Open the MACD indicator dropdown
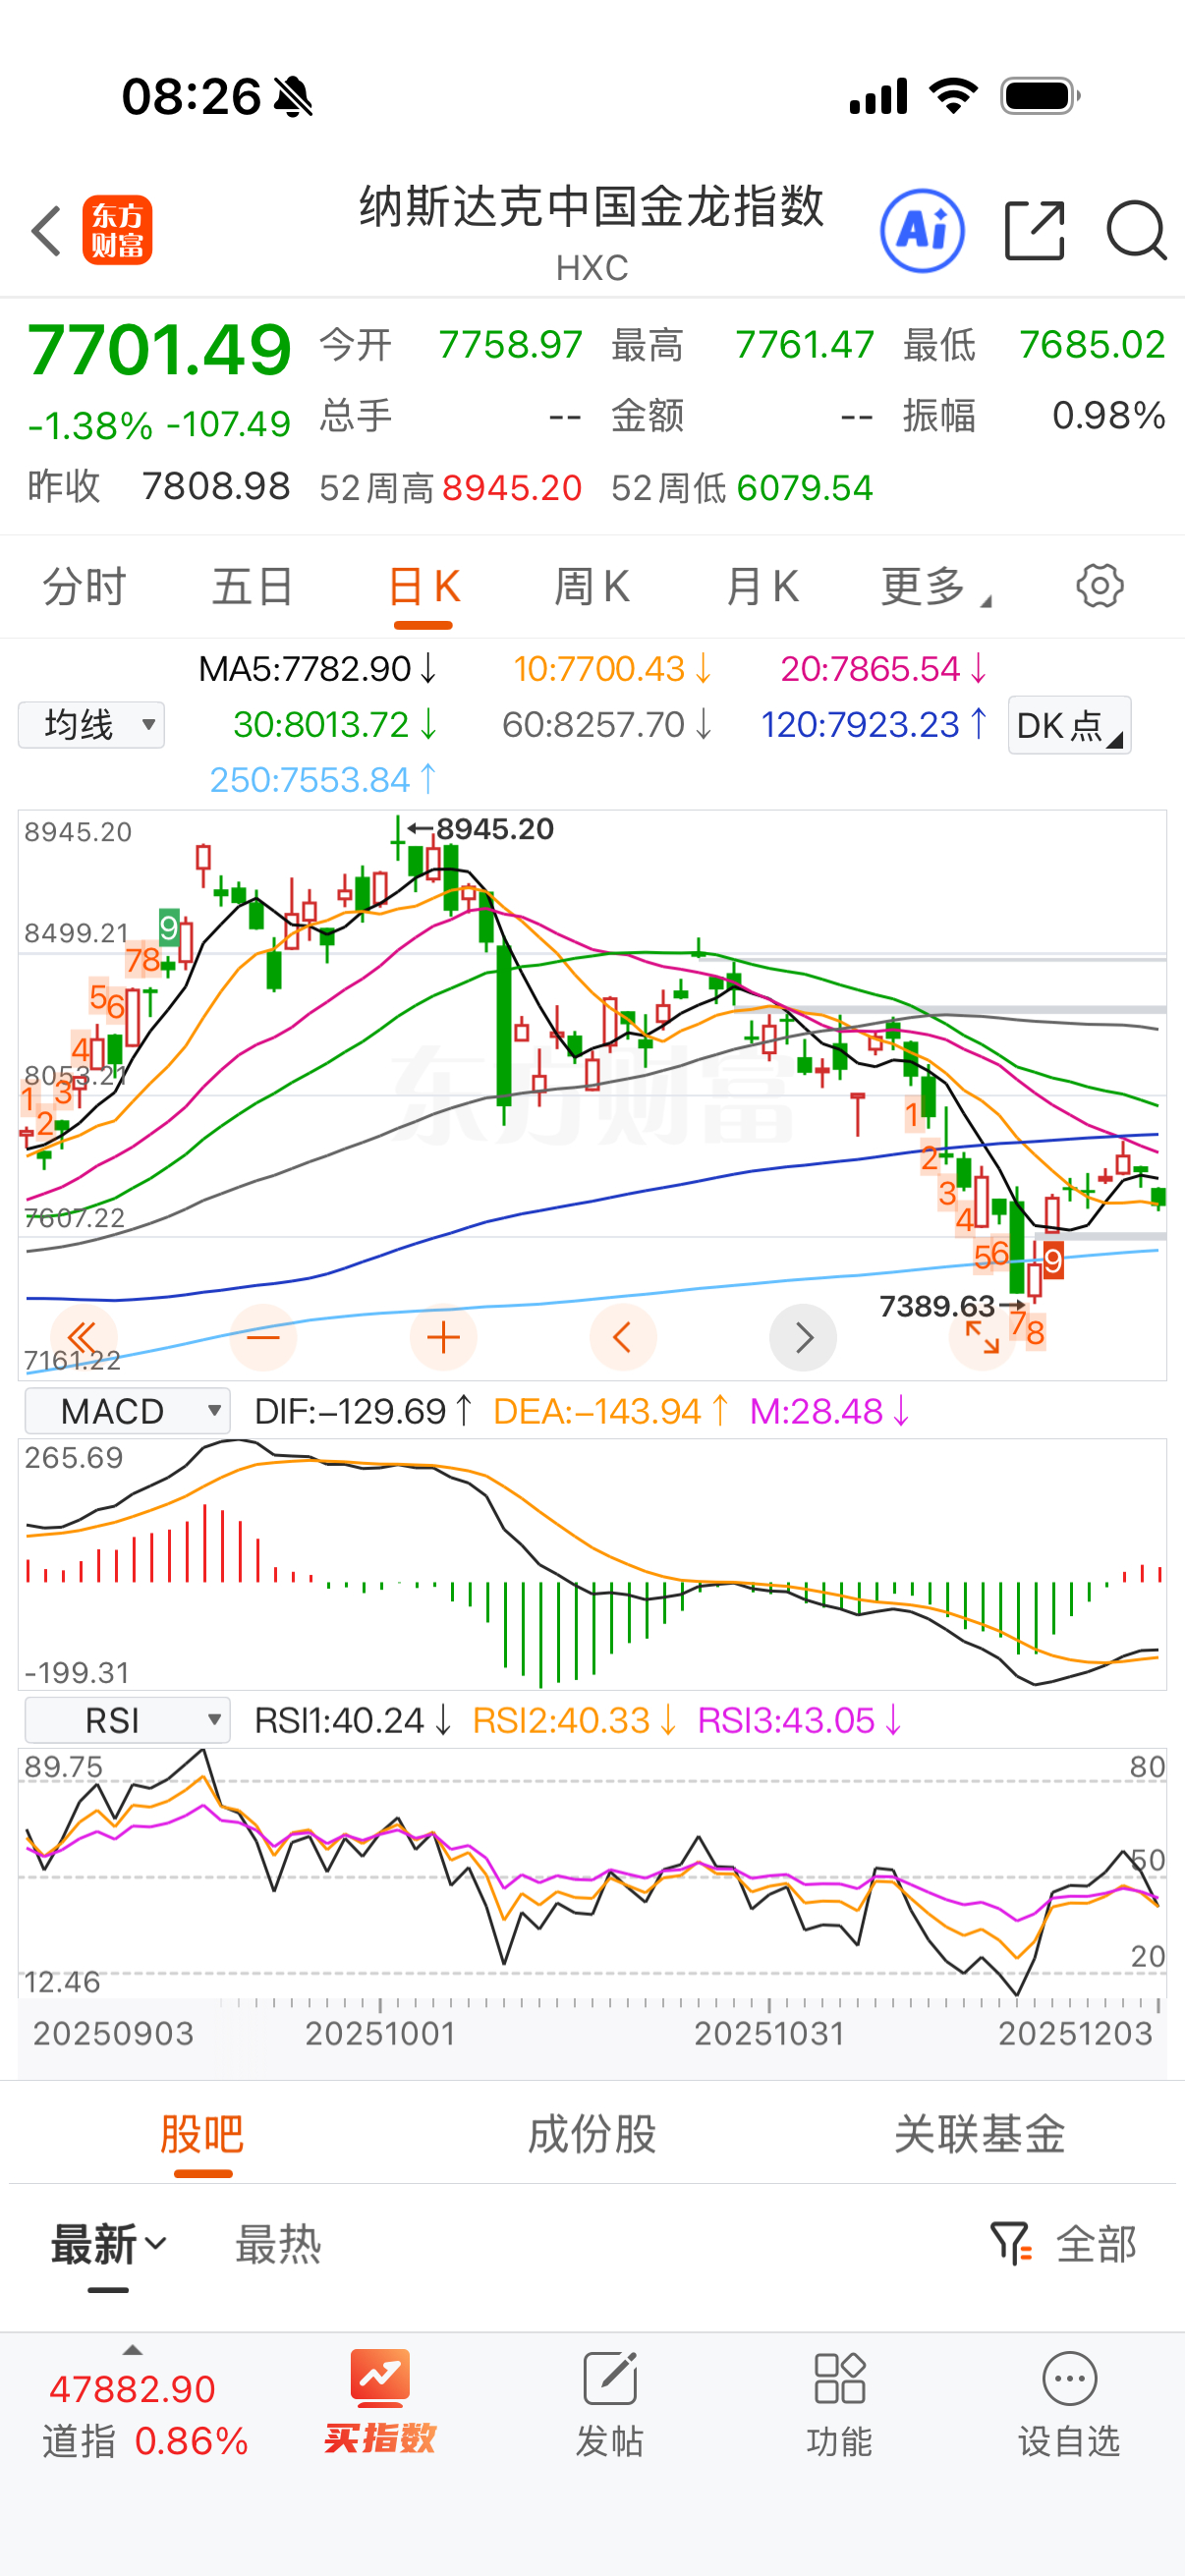 click(x=127, y=1411)
